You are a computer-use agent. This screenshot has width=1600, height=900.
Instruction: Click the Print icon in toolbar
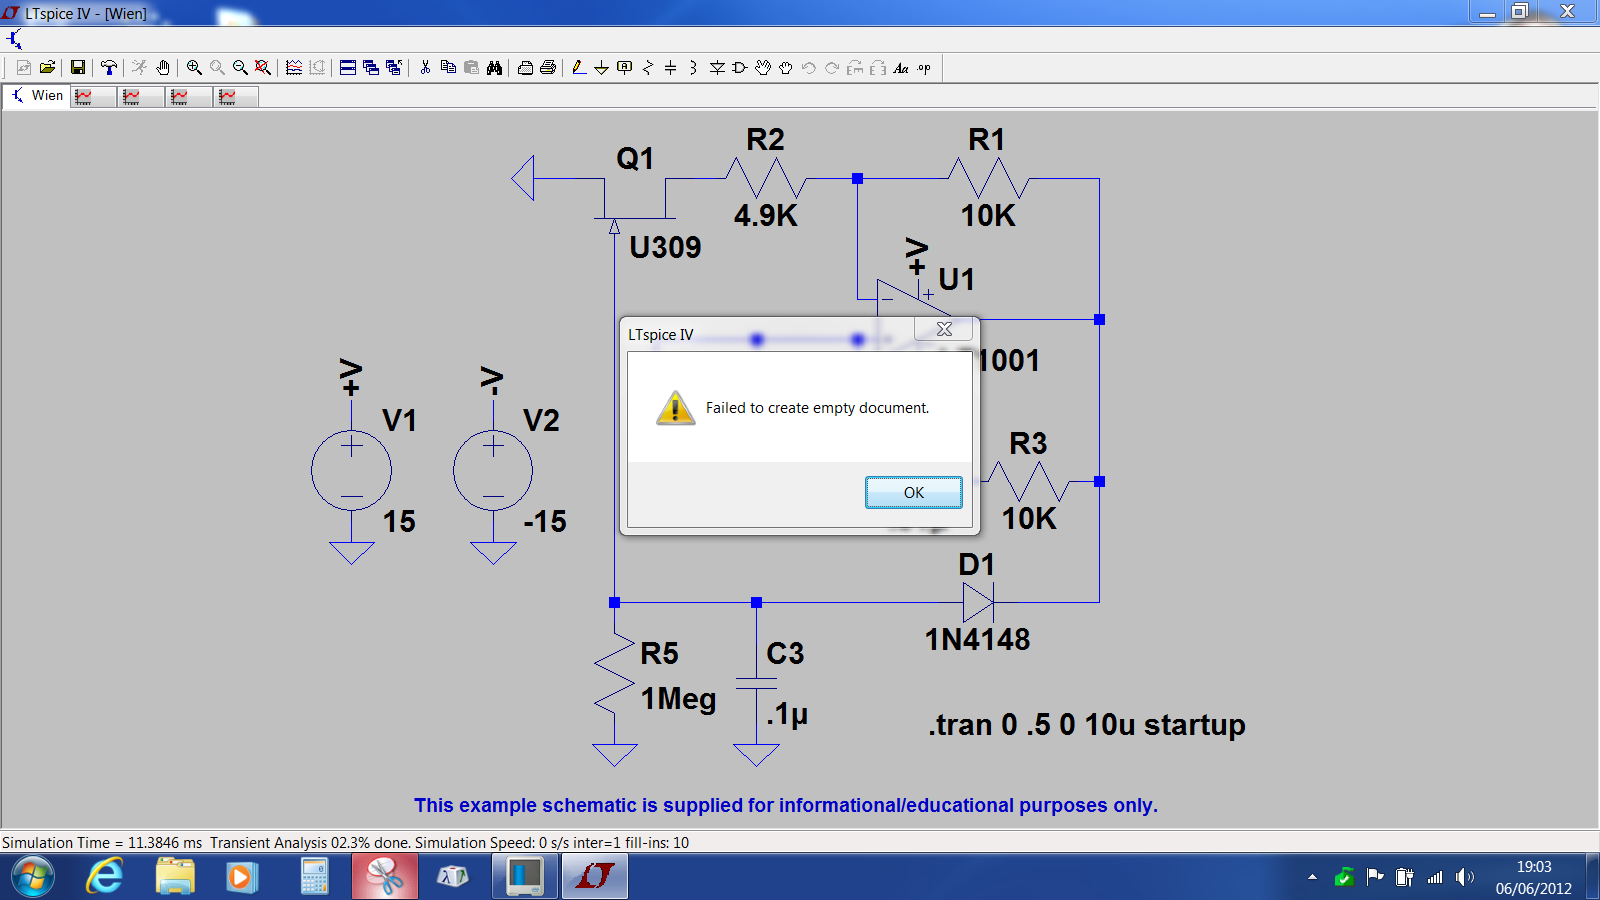[548, 68]
